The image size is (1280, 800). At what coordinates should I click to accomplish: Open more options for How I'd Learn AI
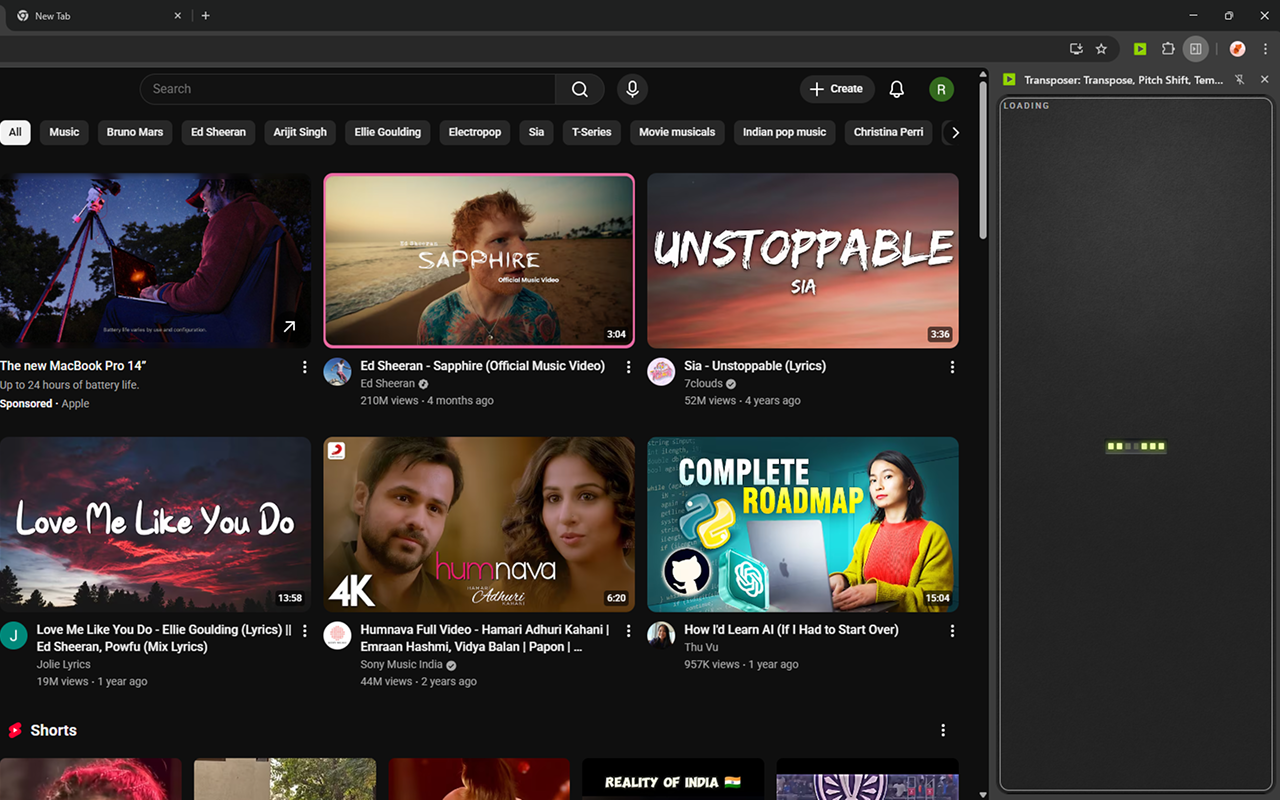click(952, 631)
